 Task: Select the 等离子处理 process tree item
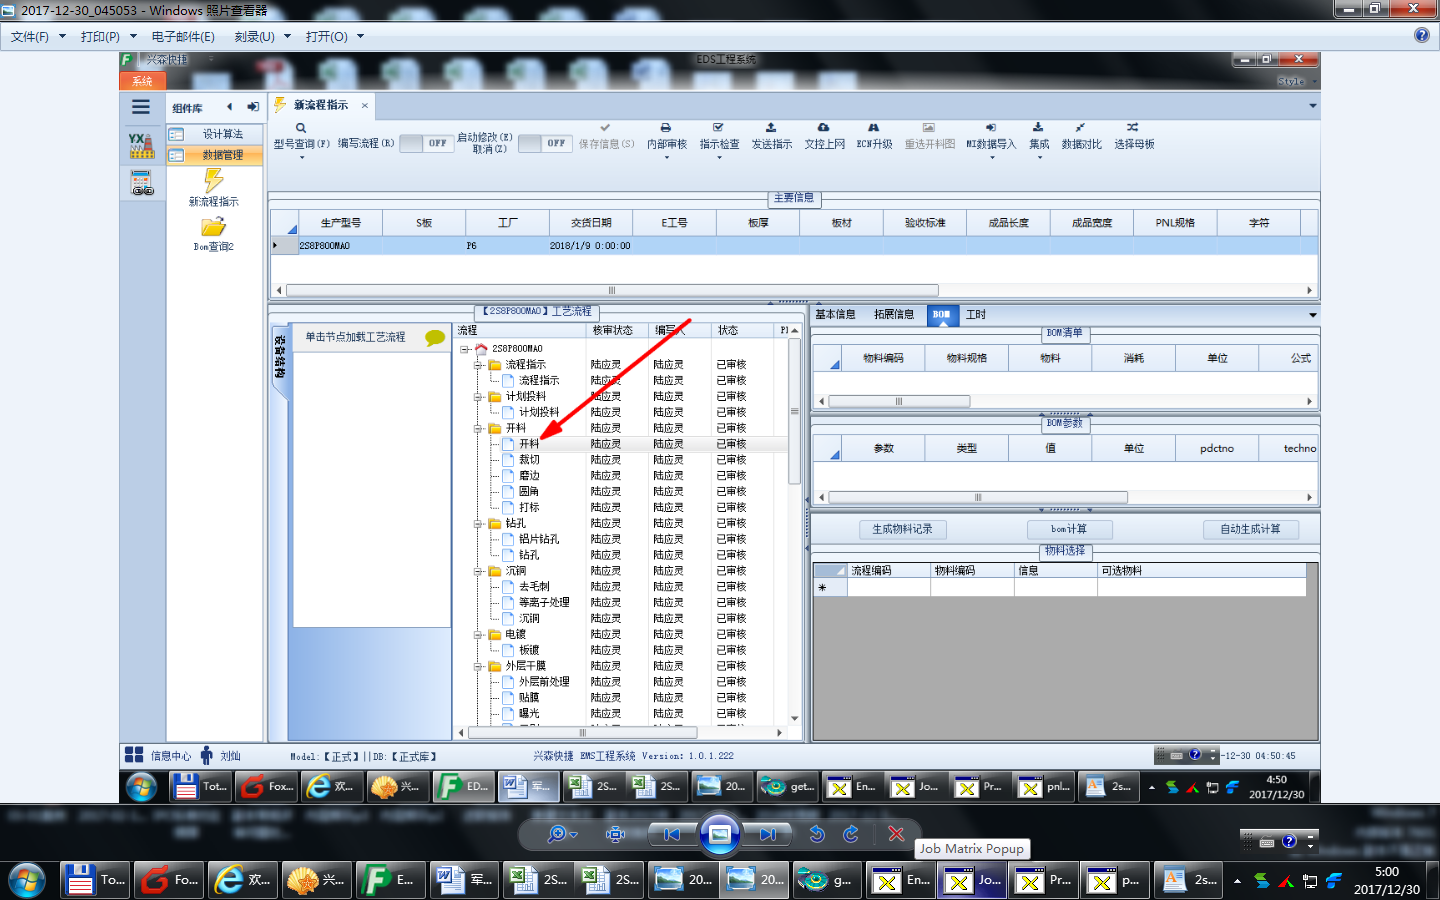[544, 603]
